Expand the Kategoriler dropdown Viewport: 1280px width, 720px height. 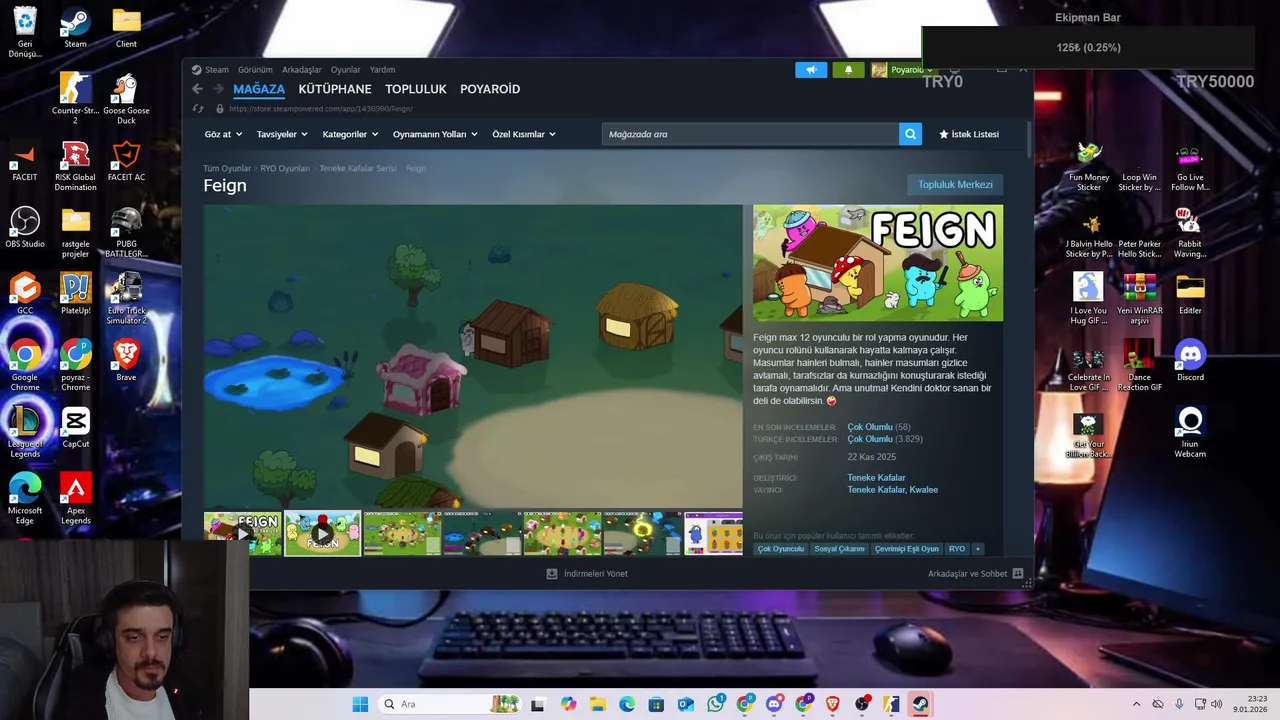tap(350, 134)
